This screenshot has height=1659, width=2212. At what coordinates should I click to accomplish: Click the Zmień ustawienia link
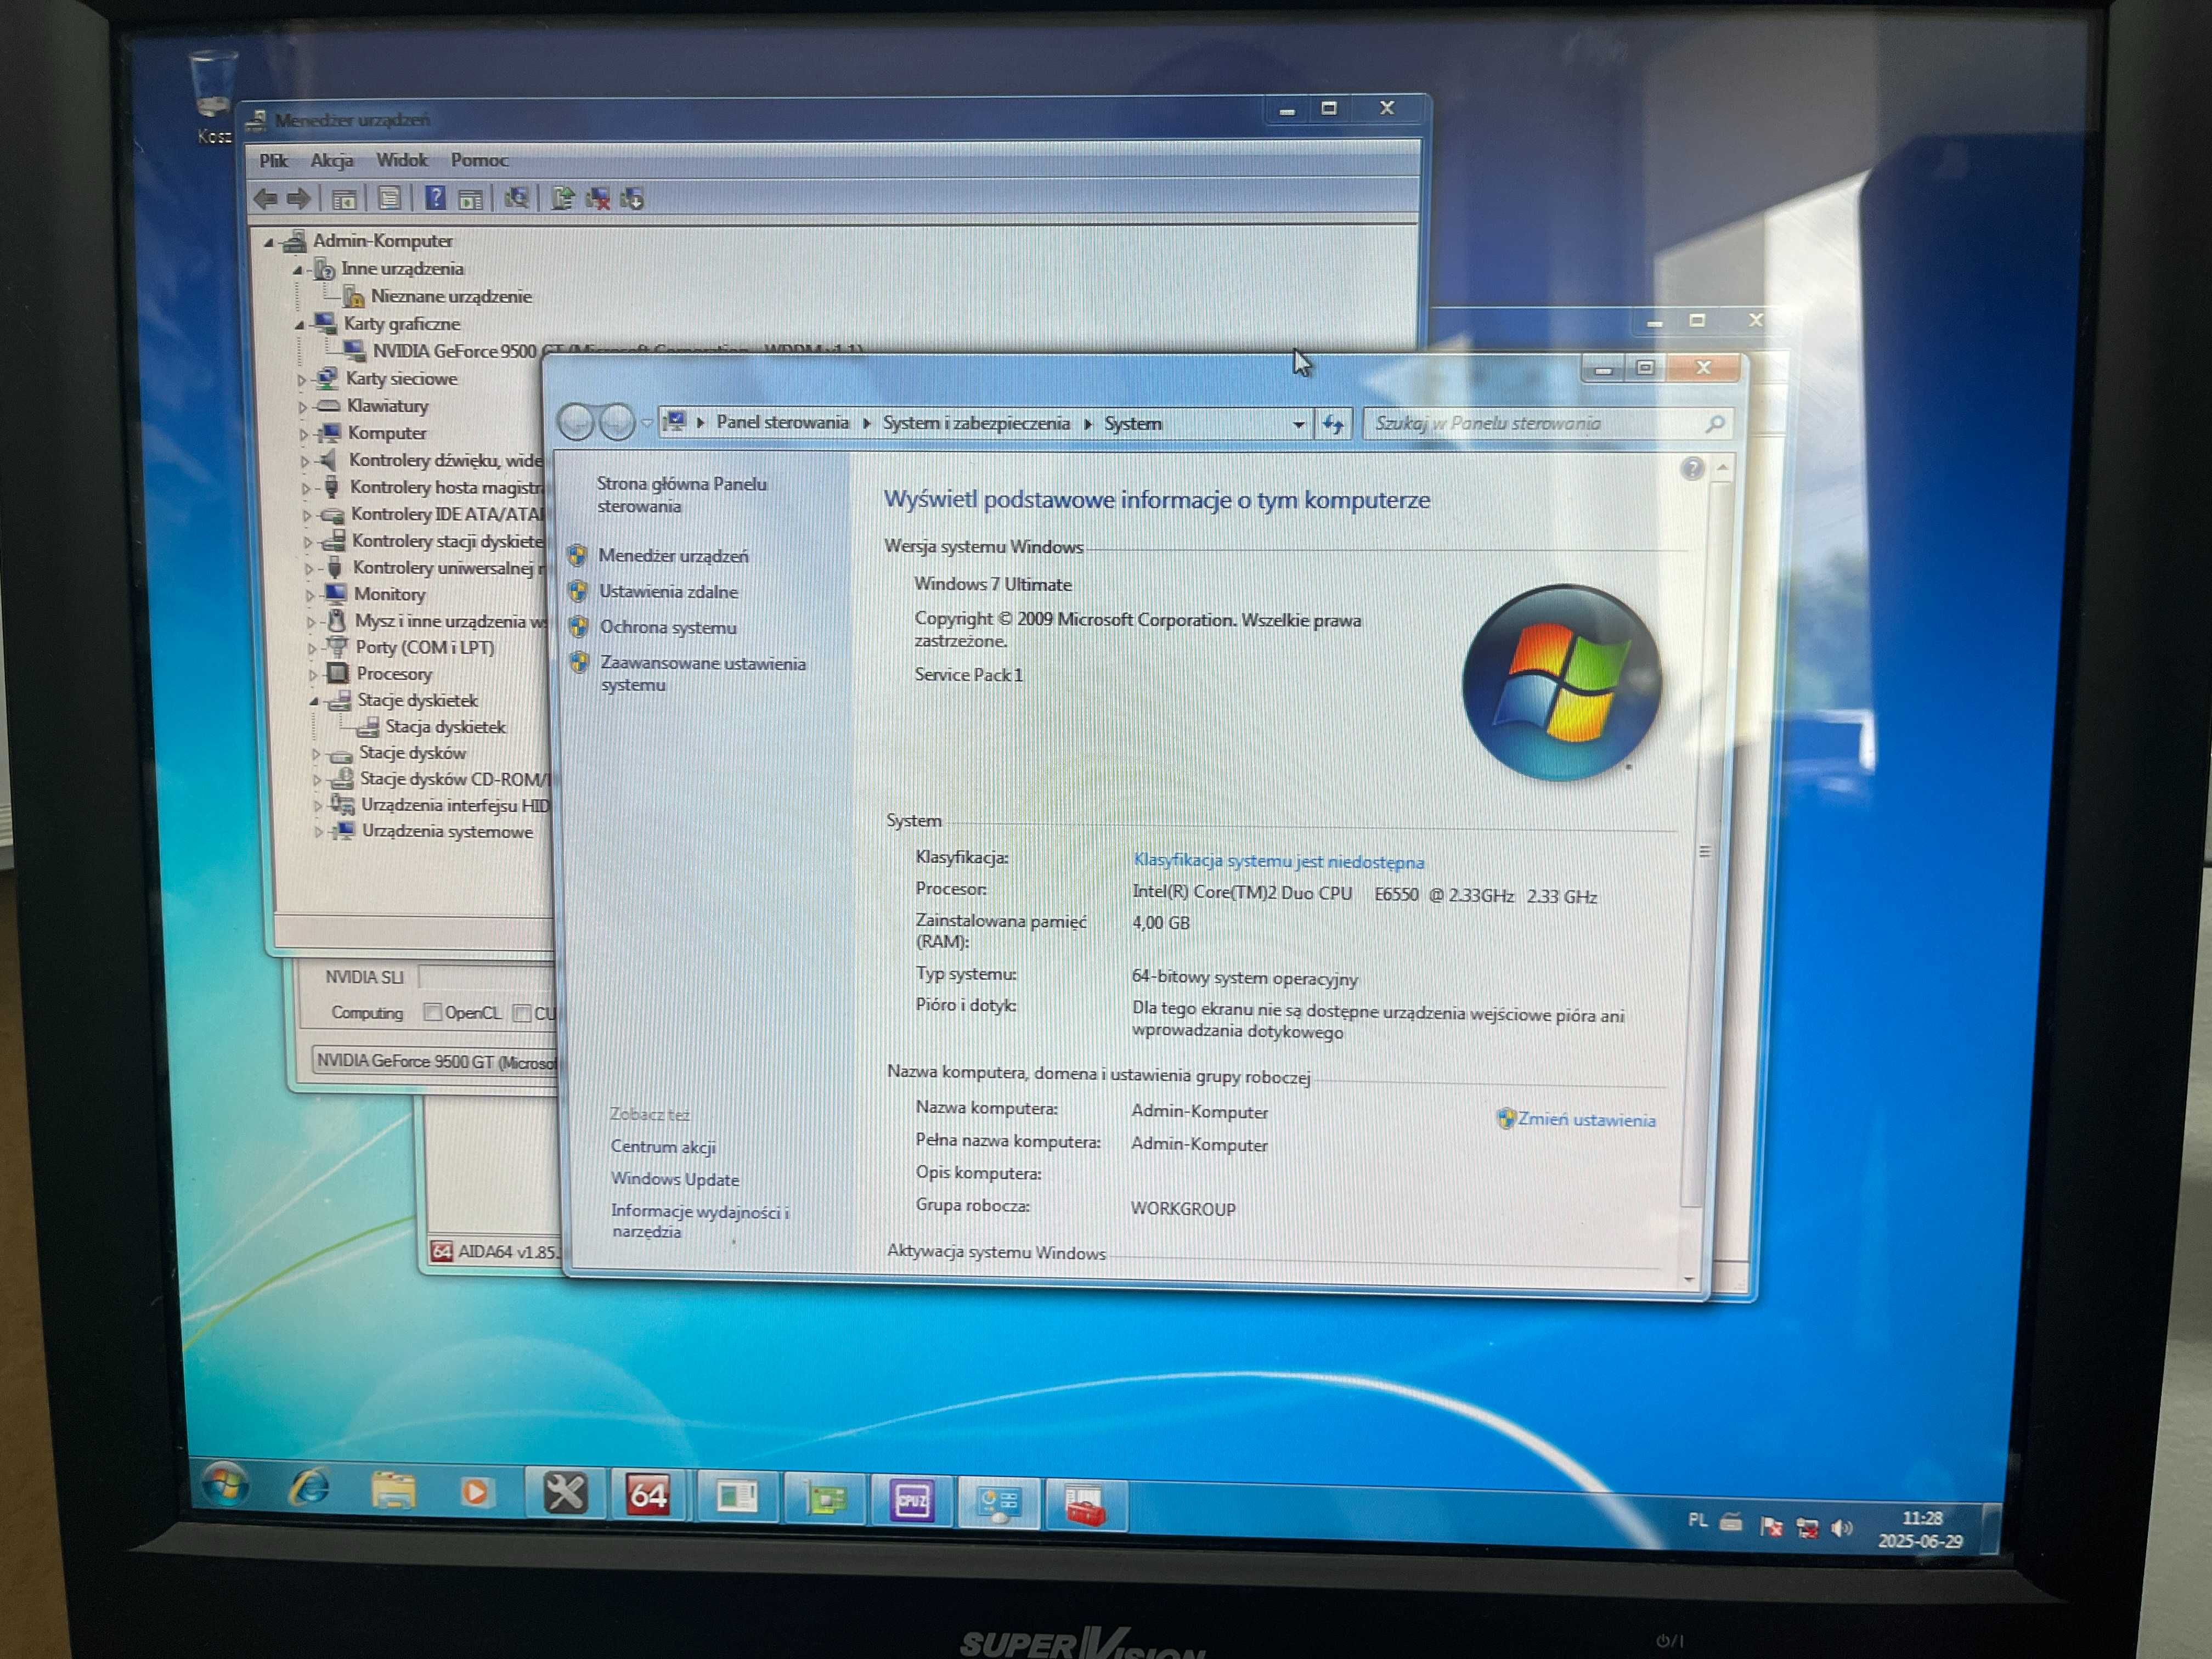[x=1586, y=1120]
